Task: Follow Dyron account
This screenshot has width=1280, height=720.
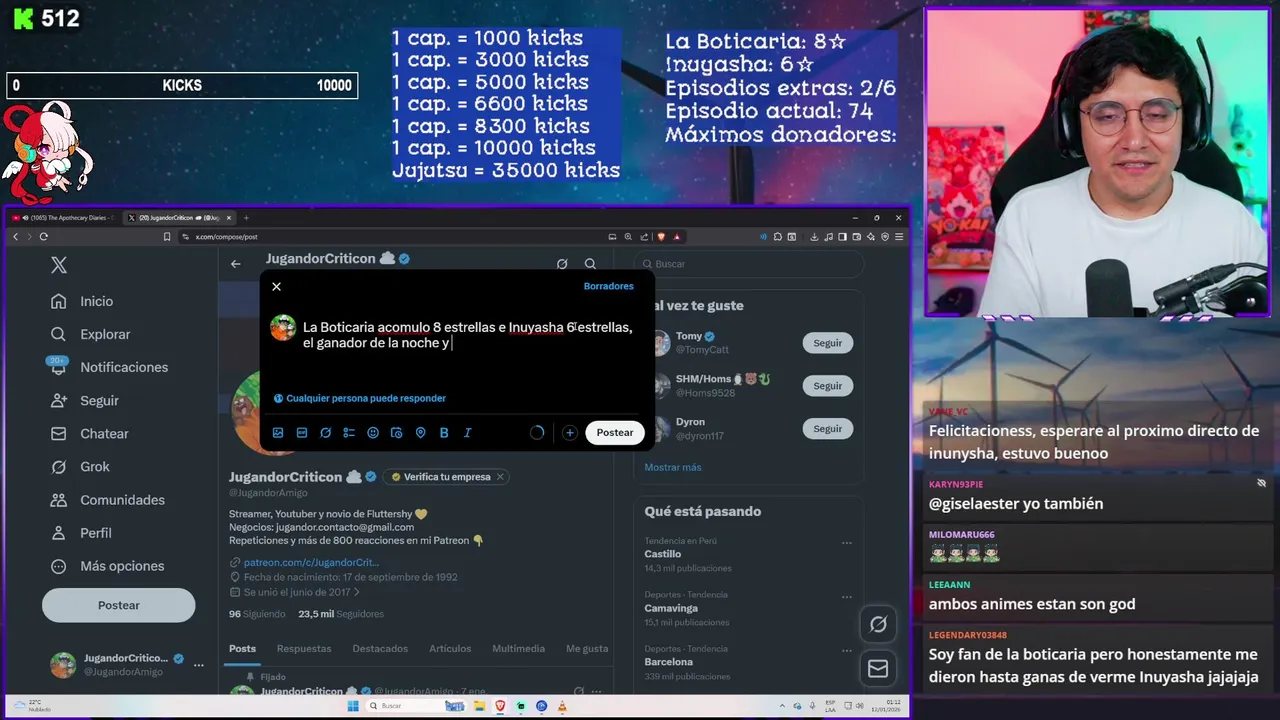Action: coord(827,429)
